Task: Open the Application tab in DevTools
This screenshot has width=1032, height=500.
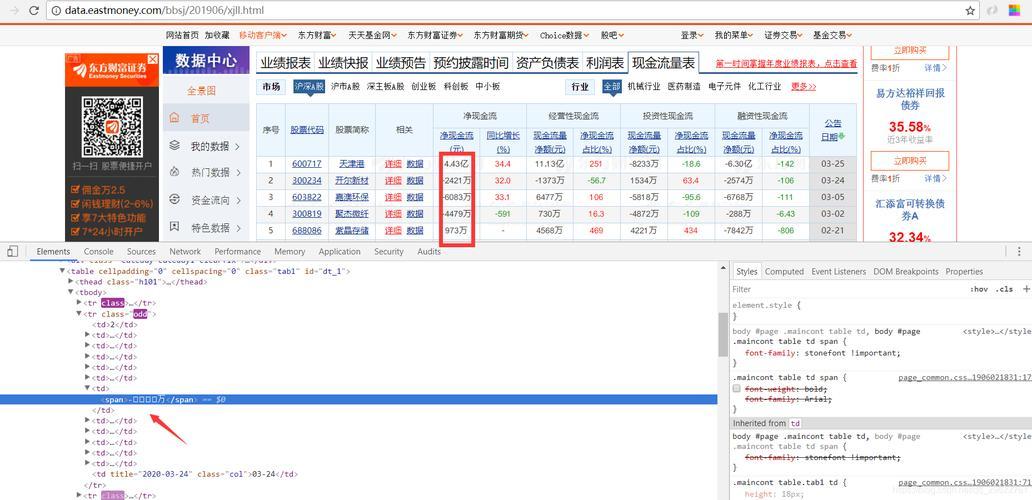Action: (x=339, y=251)
